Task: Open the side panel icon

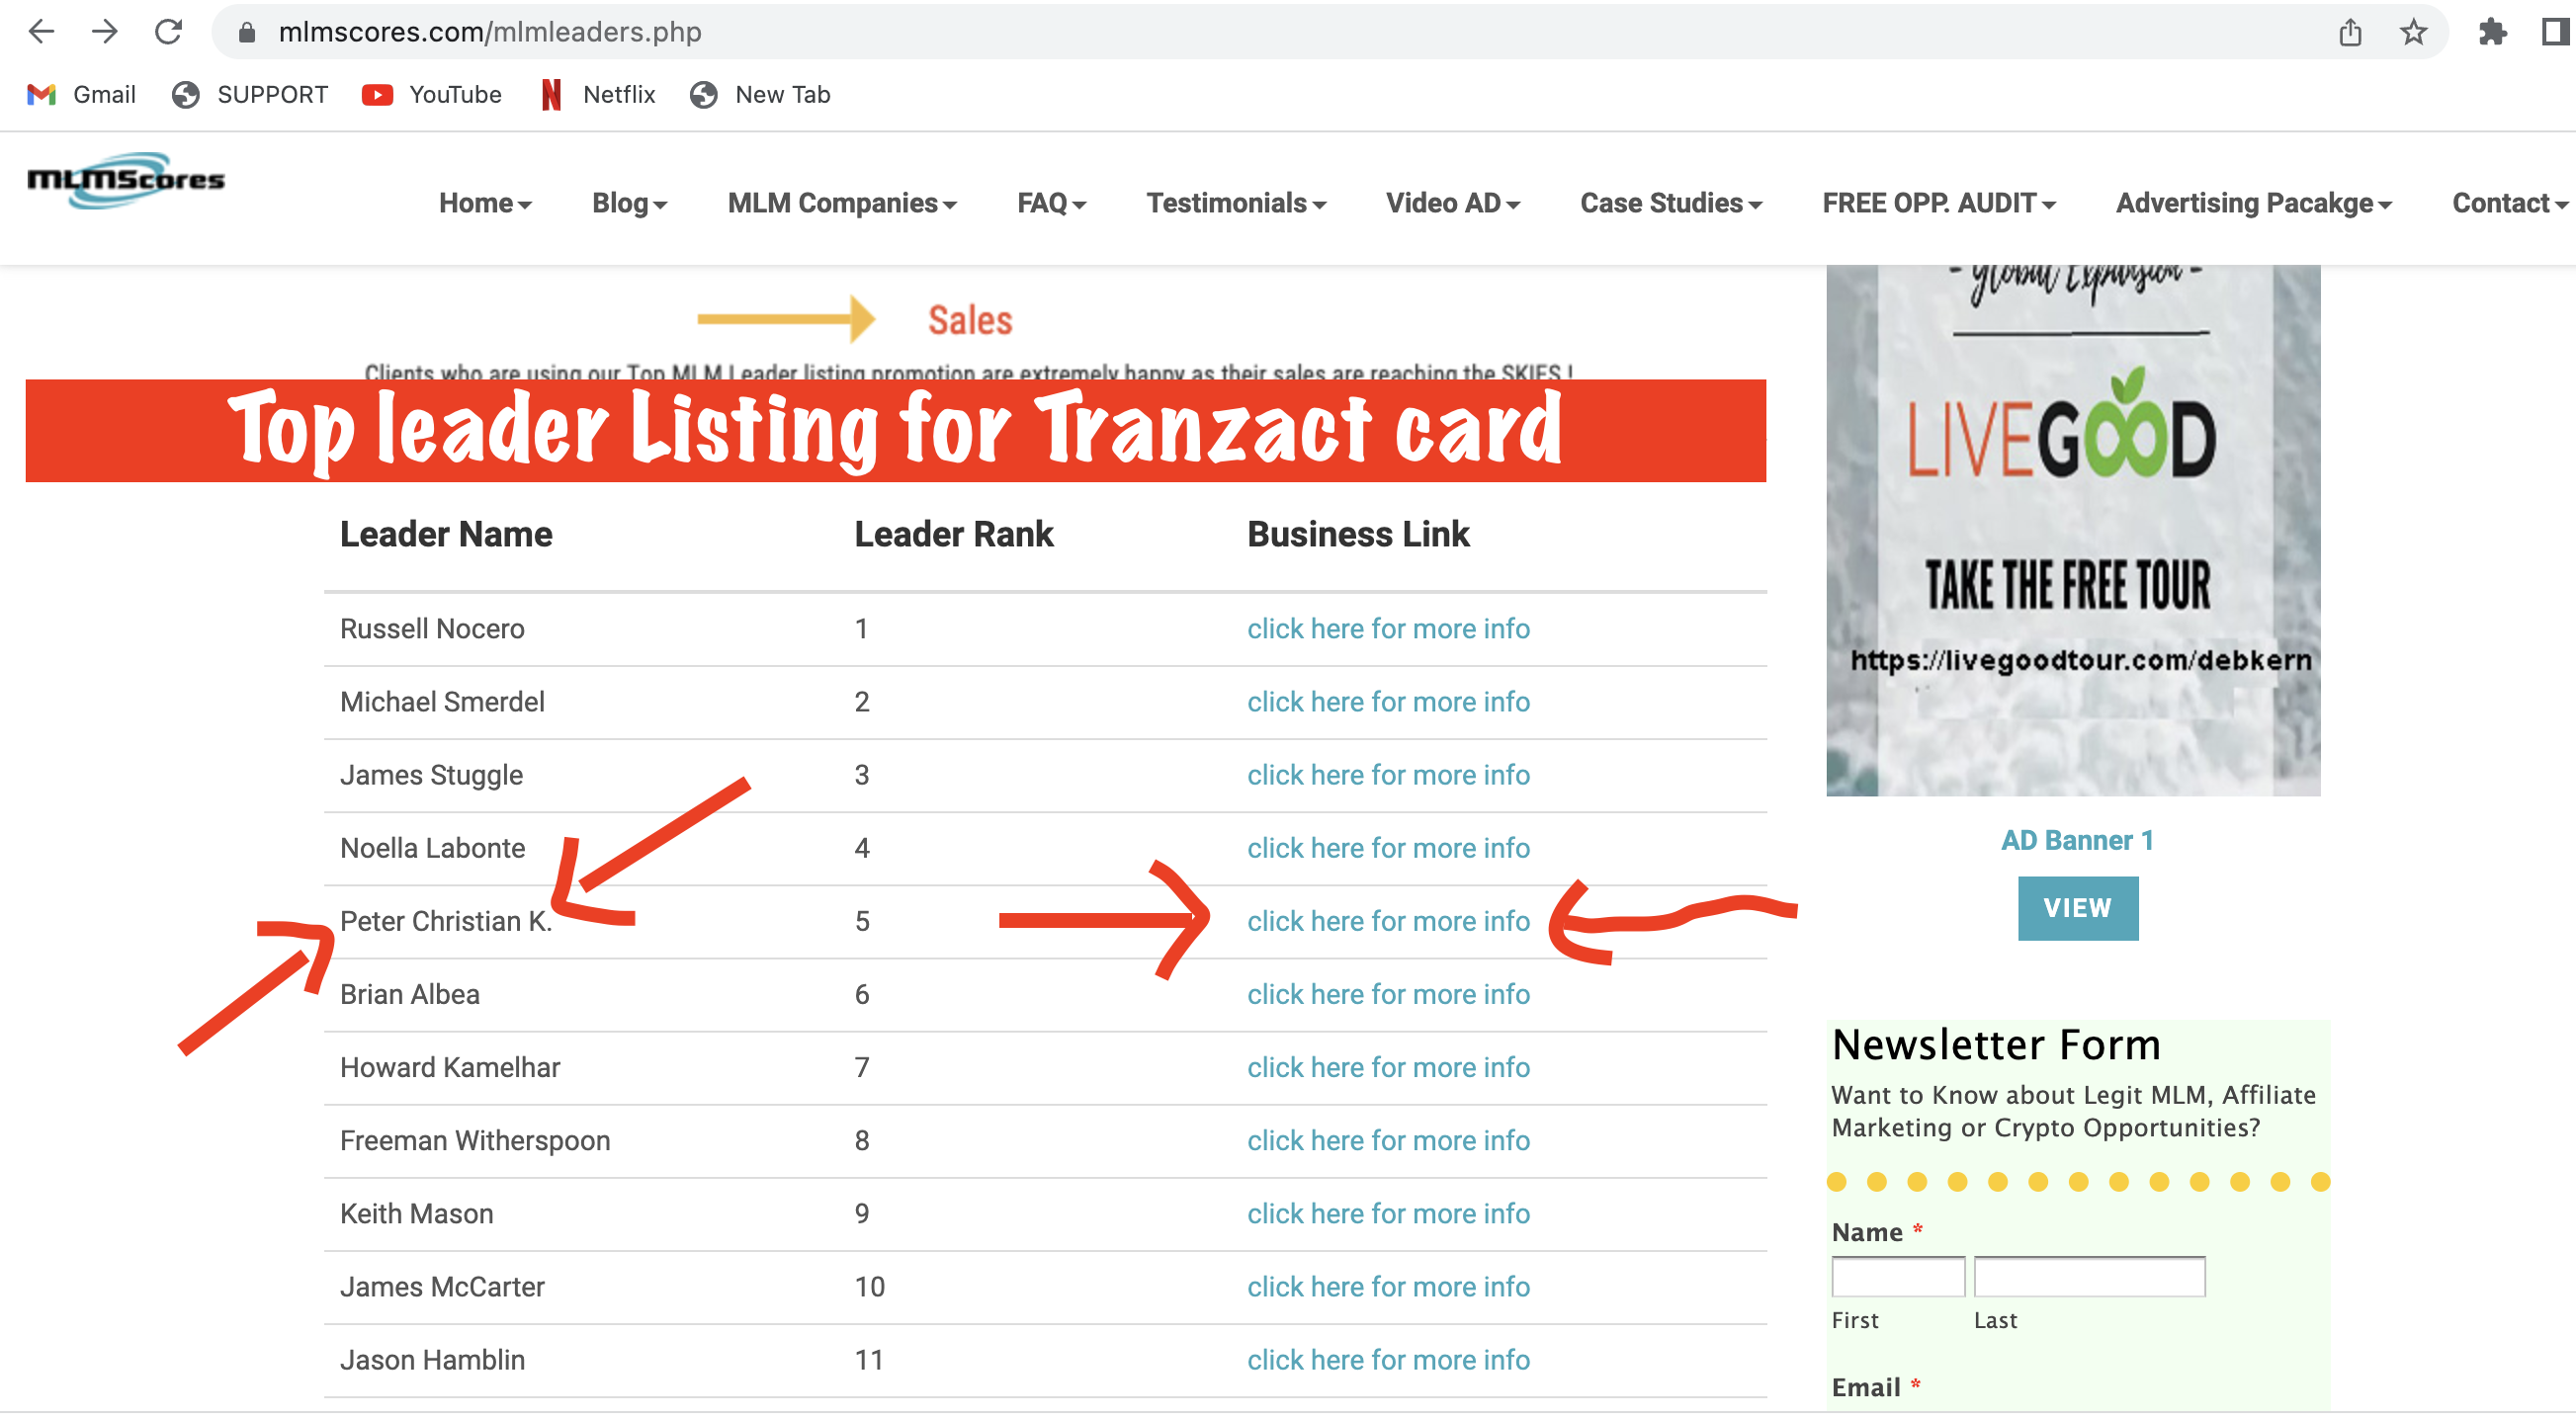Action: 2556,33
